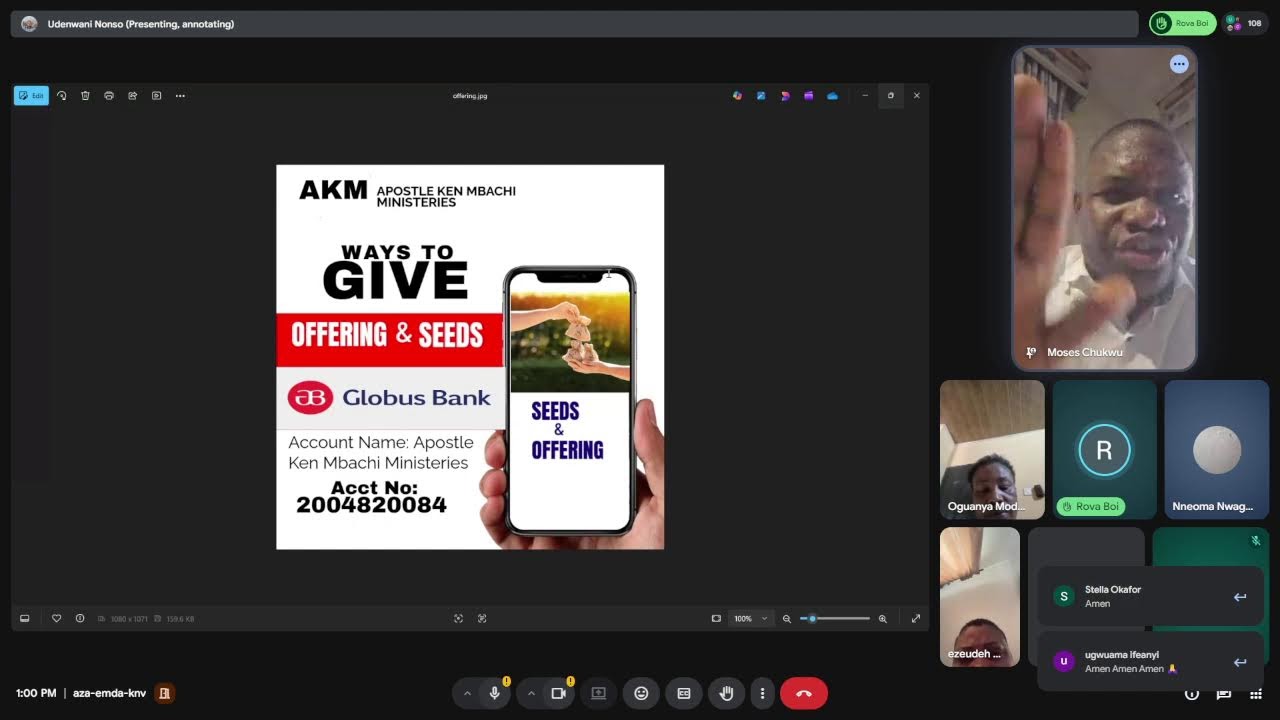Leave the call with red button
The height and width of the screenshot is (720, 1280).
804,693
